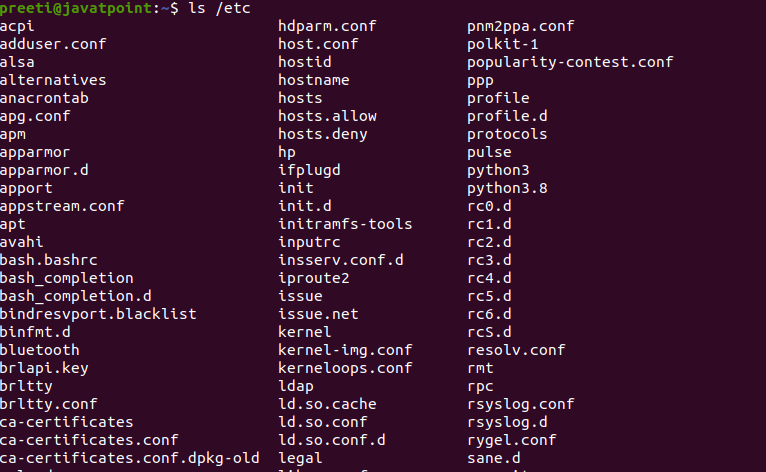Select the python3.8 directory name
766x472 pixels.
pos(507,188)
